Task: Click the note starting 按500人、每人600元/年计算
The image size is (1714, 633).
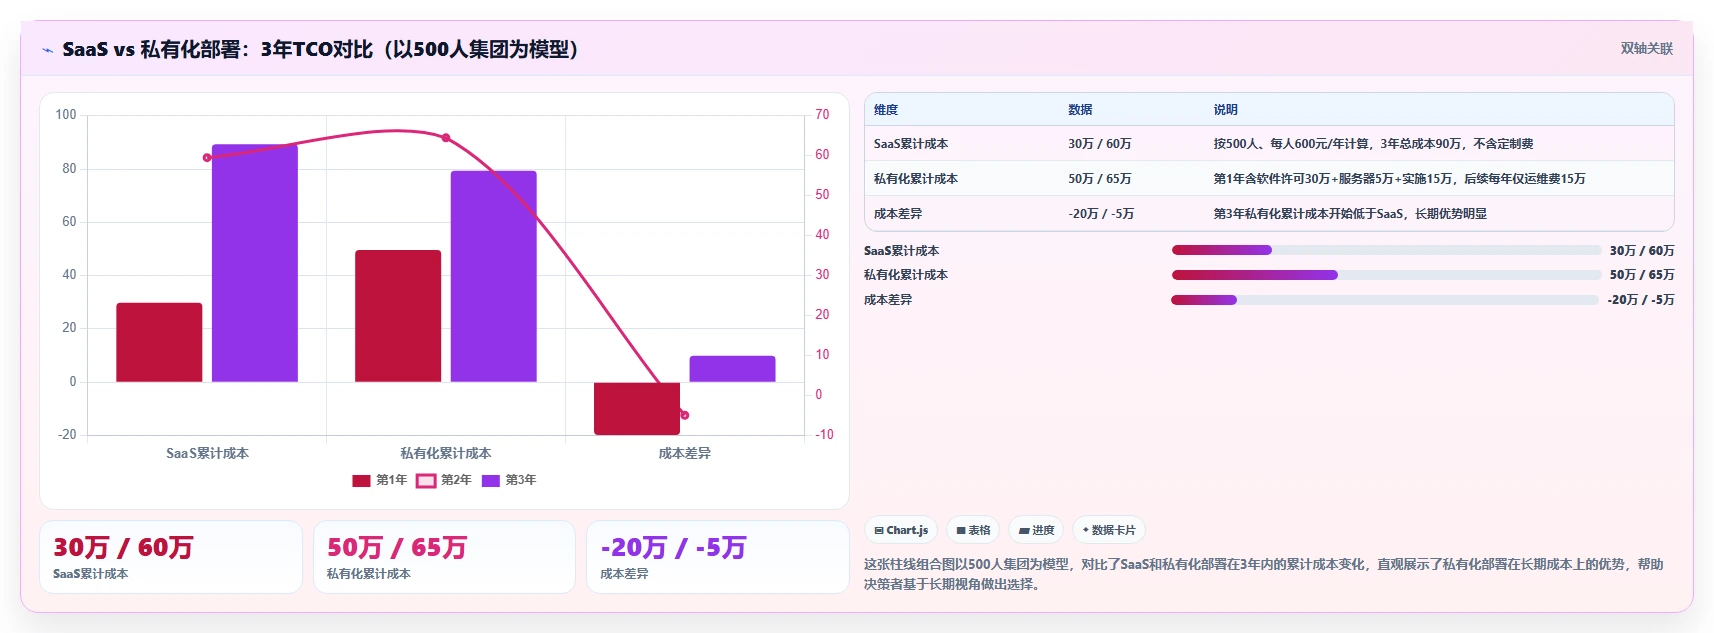Action: pos(1374,144)
